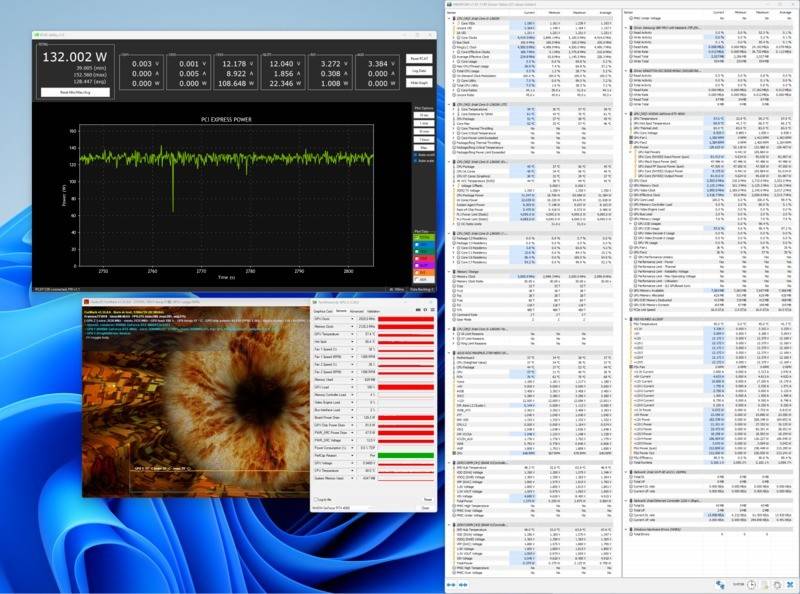Select Sensors tab in GPU-Z
Viewport: 800px width, 594px height.
pos(341,311)
